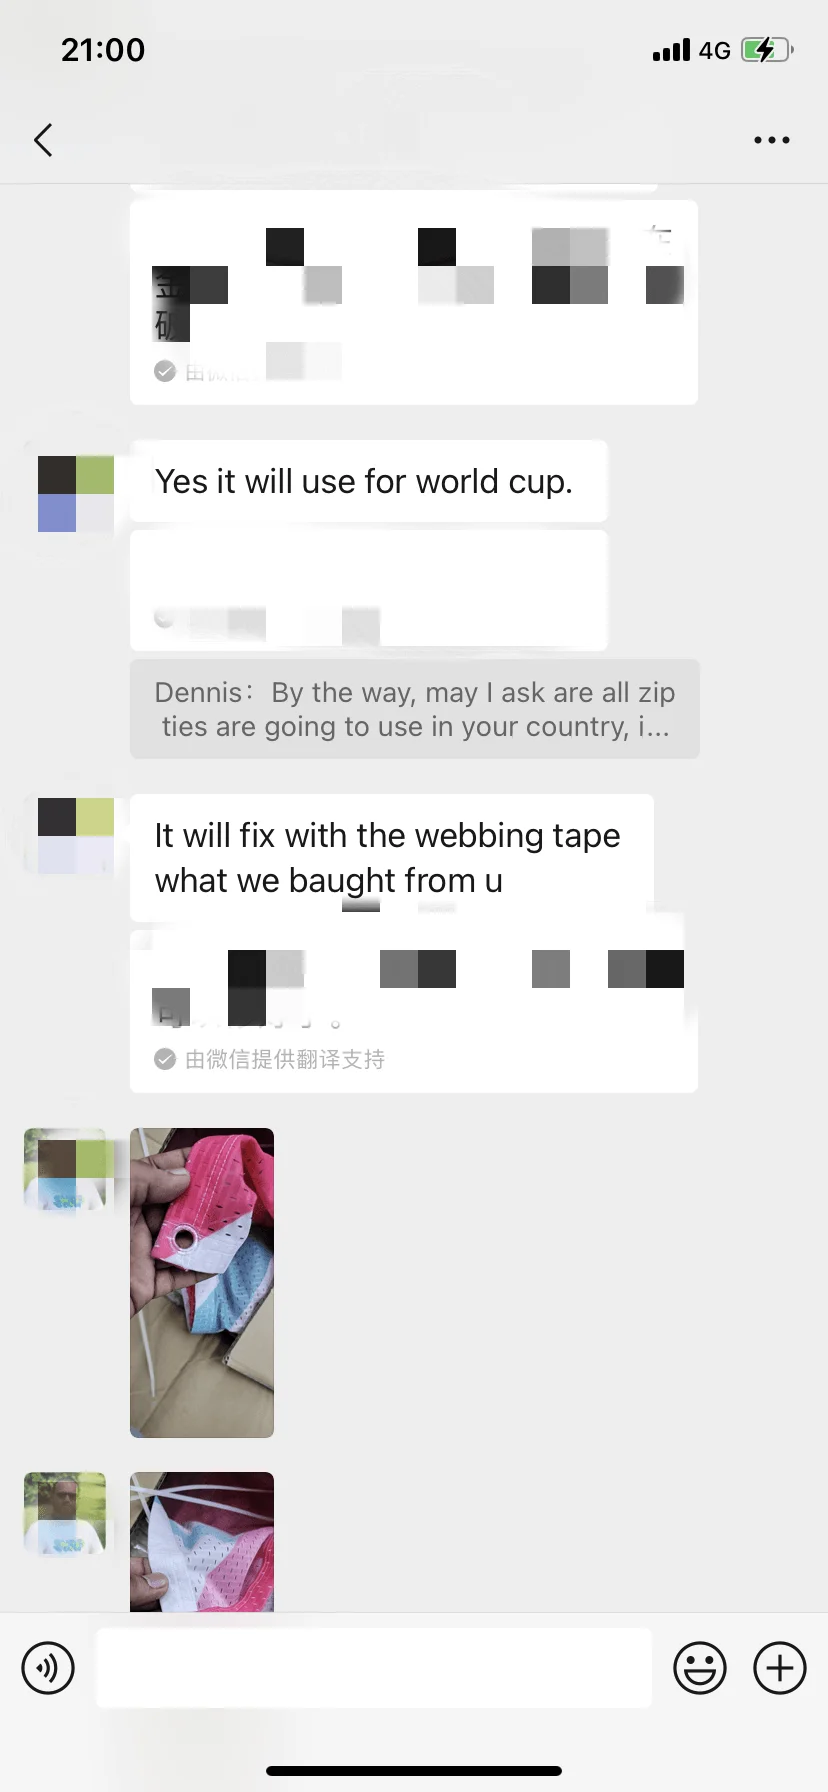Tap sender avatar beside the first fabric photo
Screen dimensions: 828x1792
65,1169
